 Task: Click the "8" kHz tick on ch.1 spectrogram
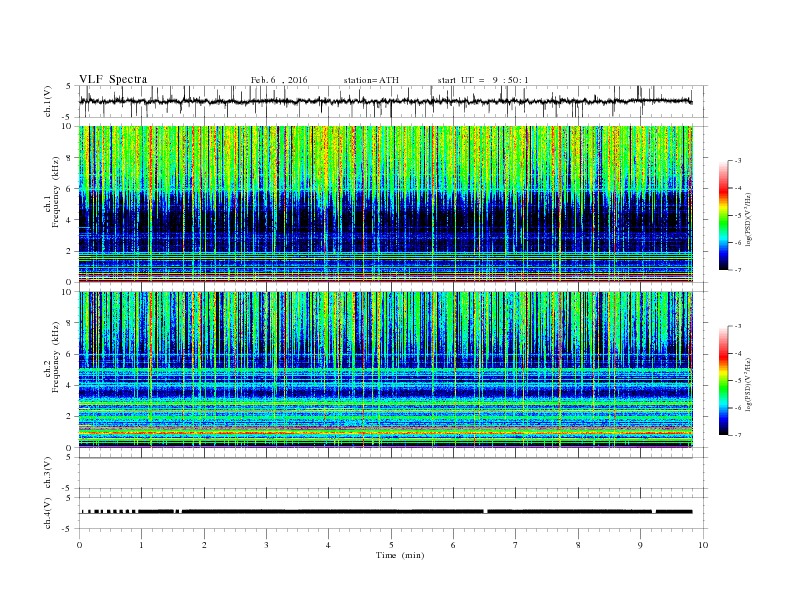69,158
